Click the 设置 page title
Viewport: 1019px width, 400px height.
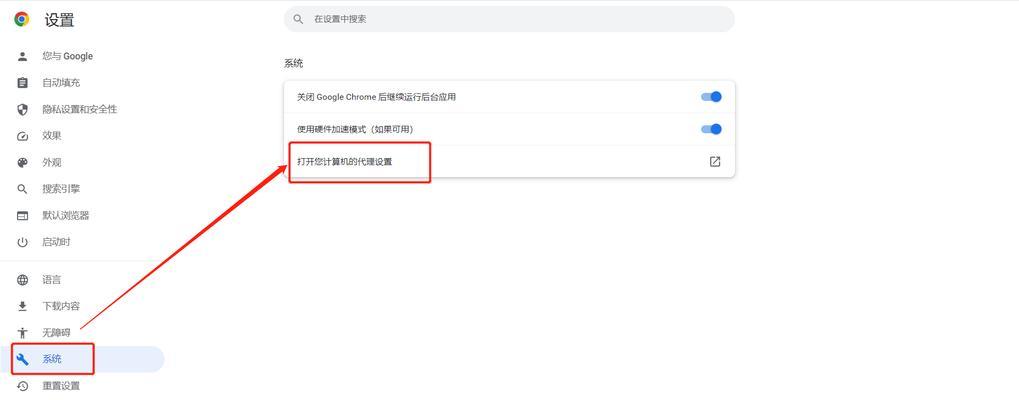[59, 20]
